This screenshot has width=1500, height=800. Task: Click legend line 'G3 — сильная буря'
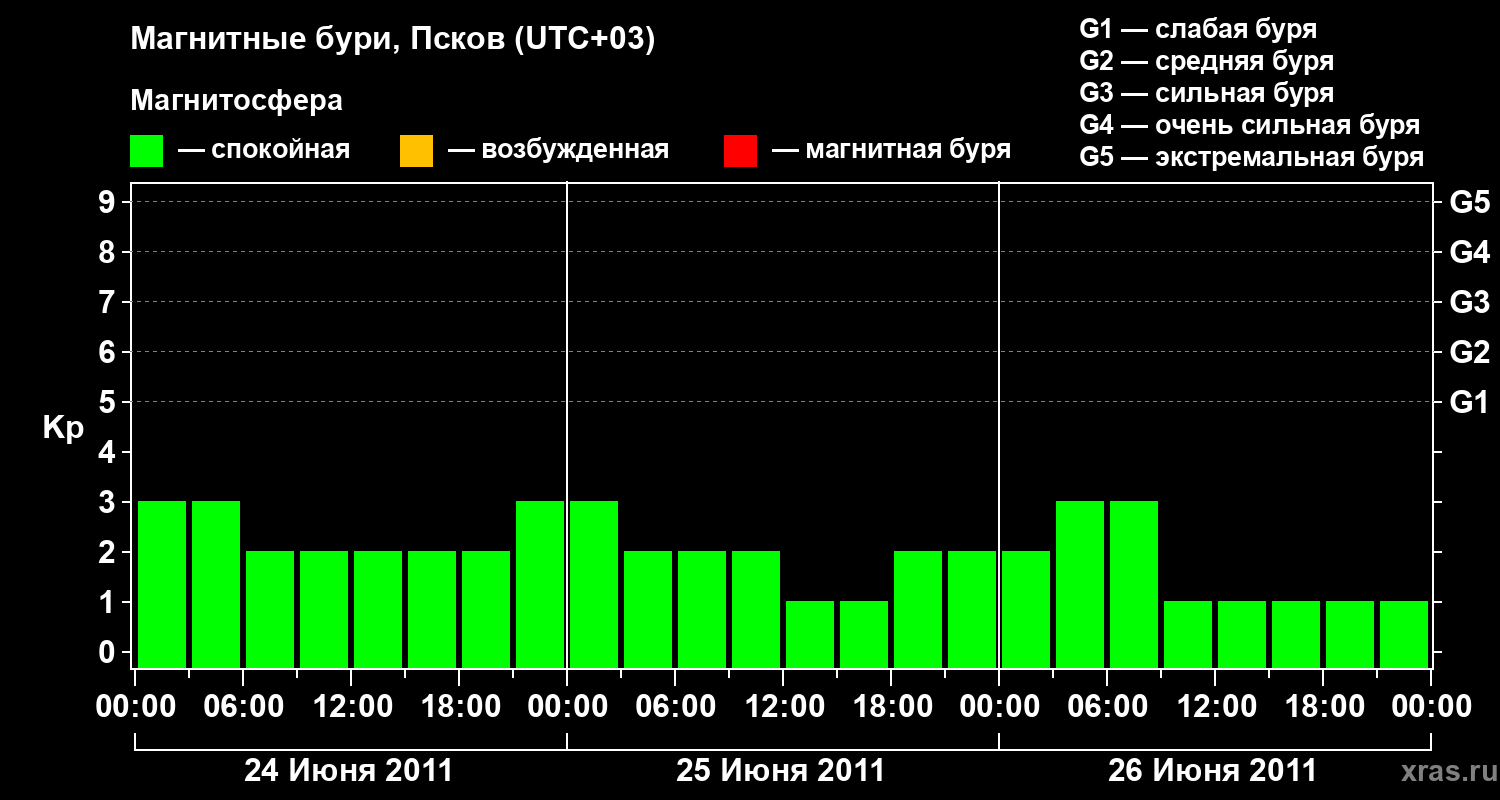(1207, 93)
